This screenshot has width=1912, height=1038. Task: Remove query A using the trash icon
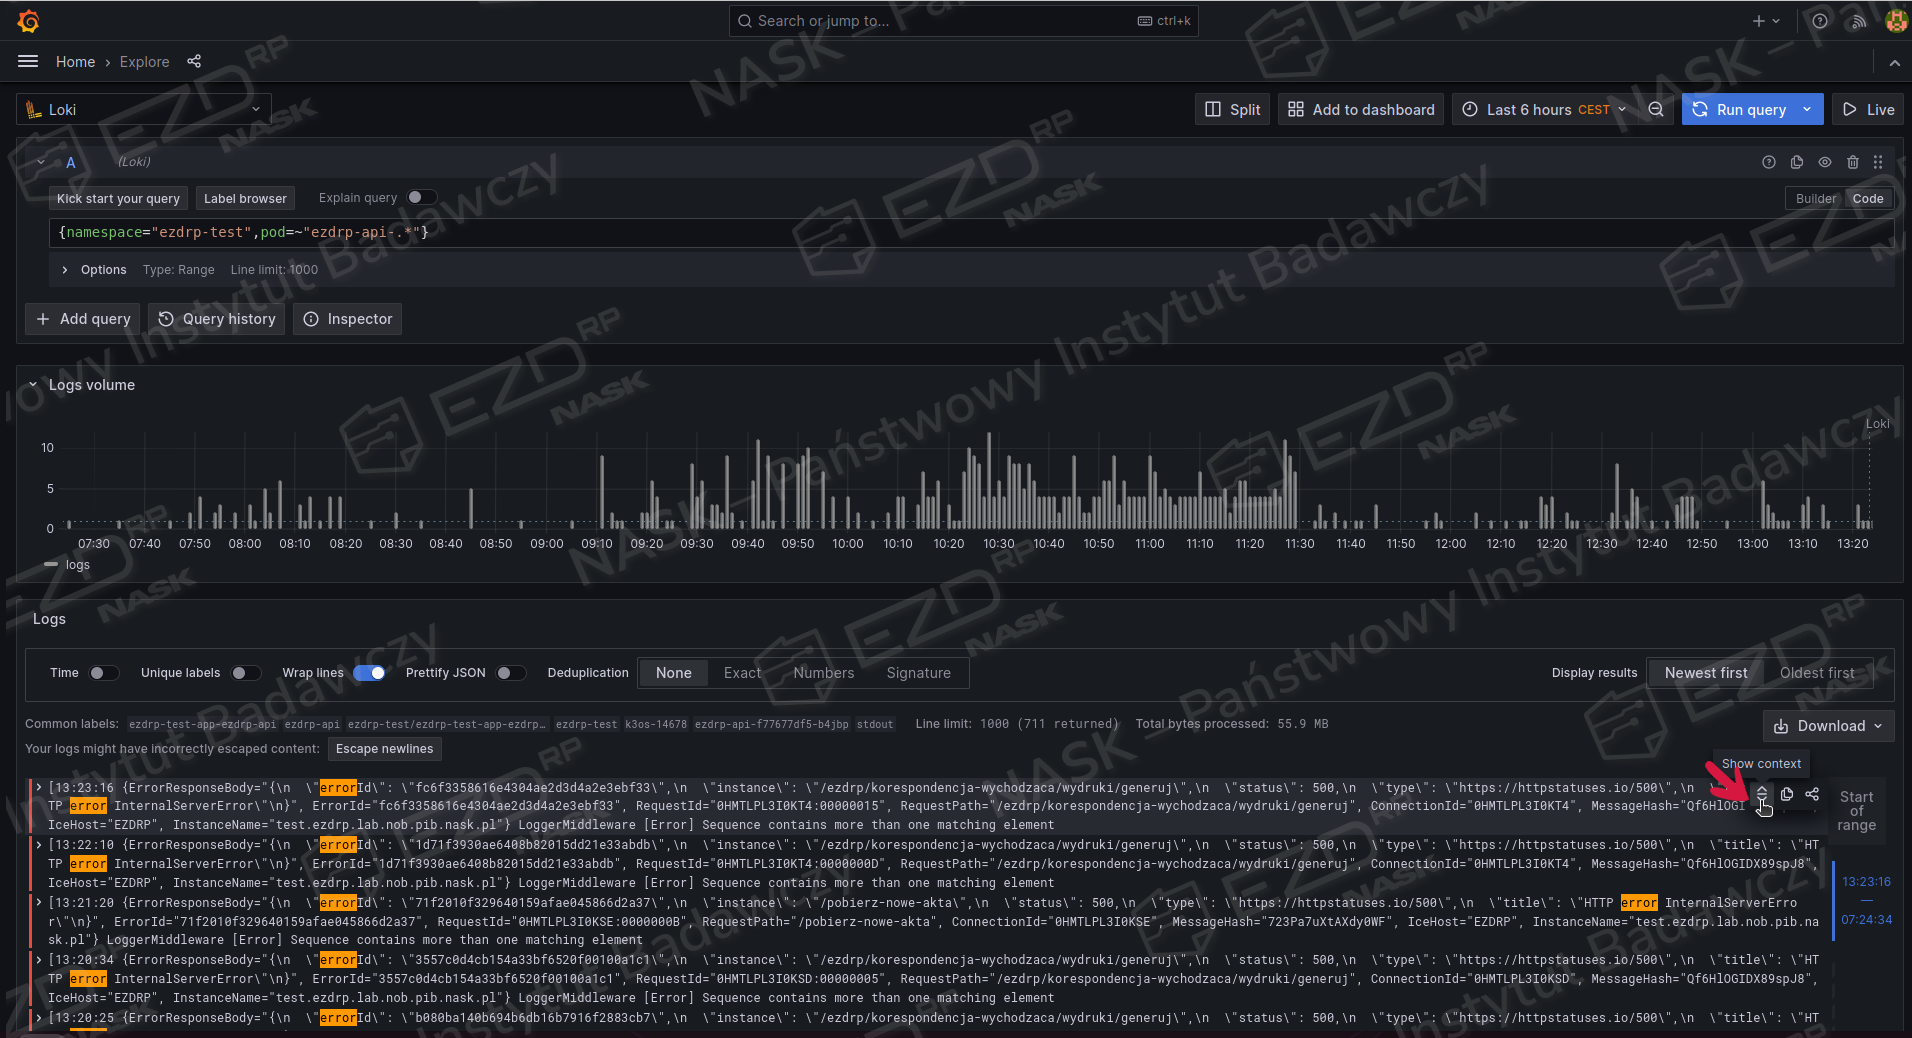tap(1853, 162)
